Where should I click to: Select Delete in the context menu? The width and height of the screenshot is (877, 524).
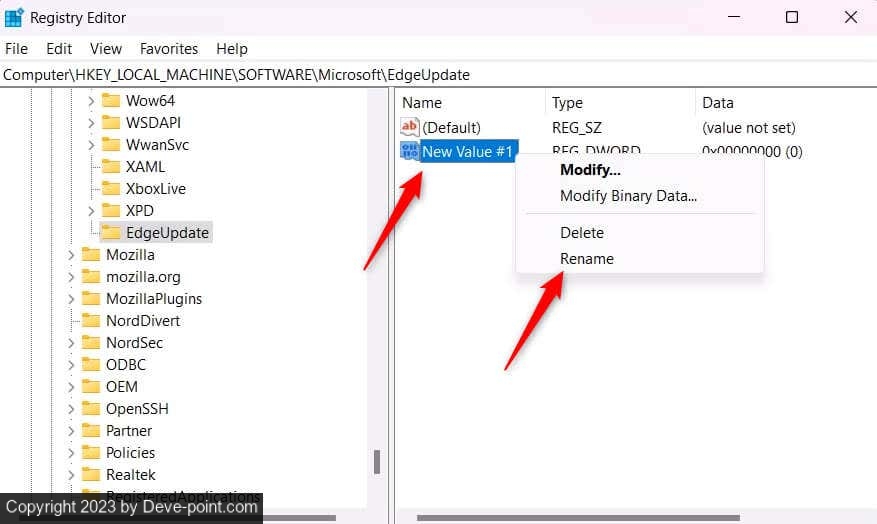click(x=582, y=233)
